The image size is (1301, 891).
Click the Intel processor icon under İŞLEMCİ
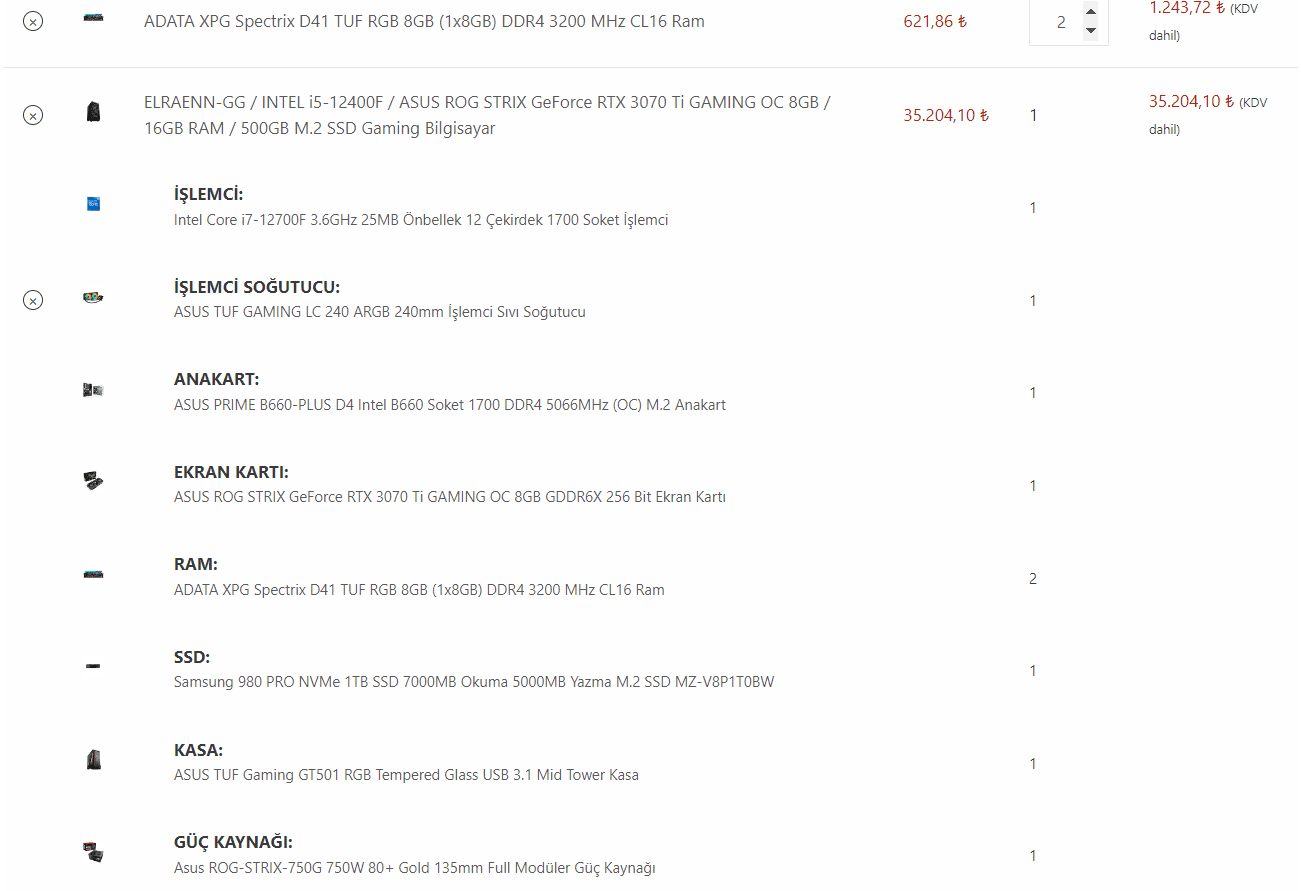click(x=93, y=204)
